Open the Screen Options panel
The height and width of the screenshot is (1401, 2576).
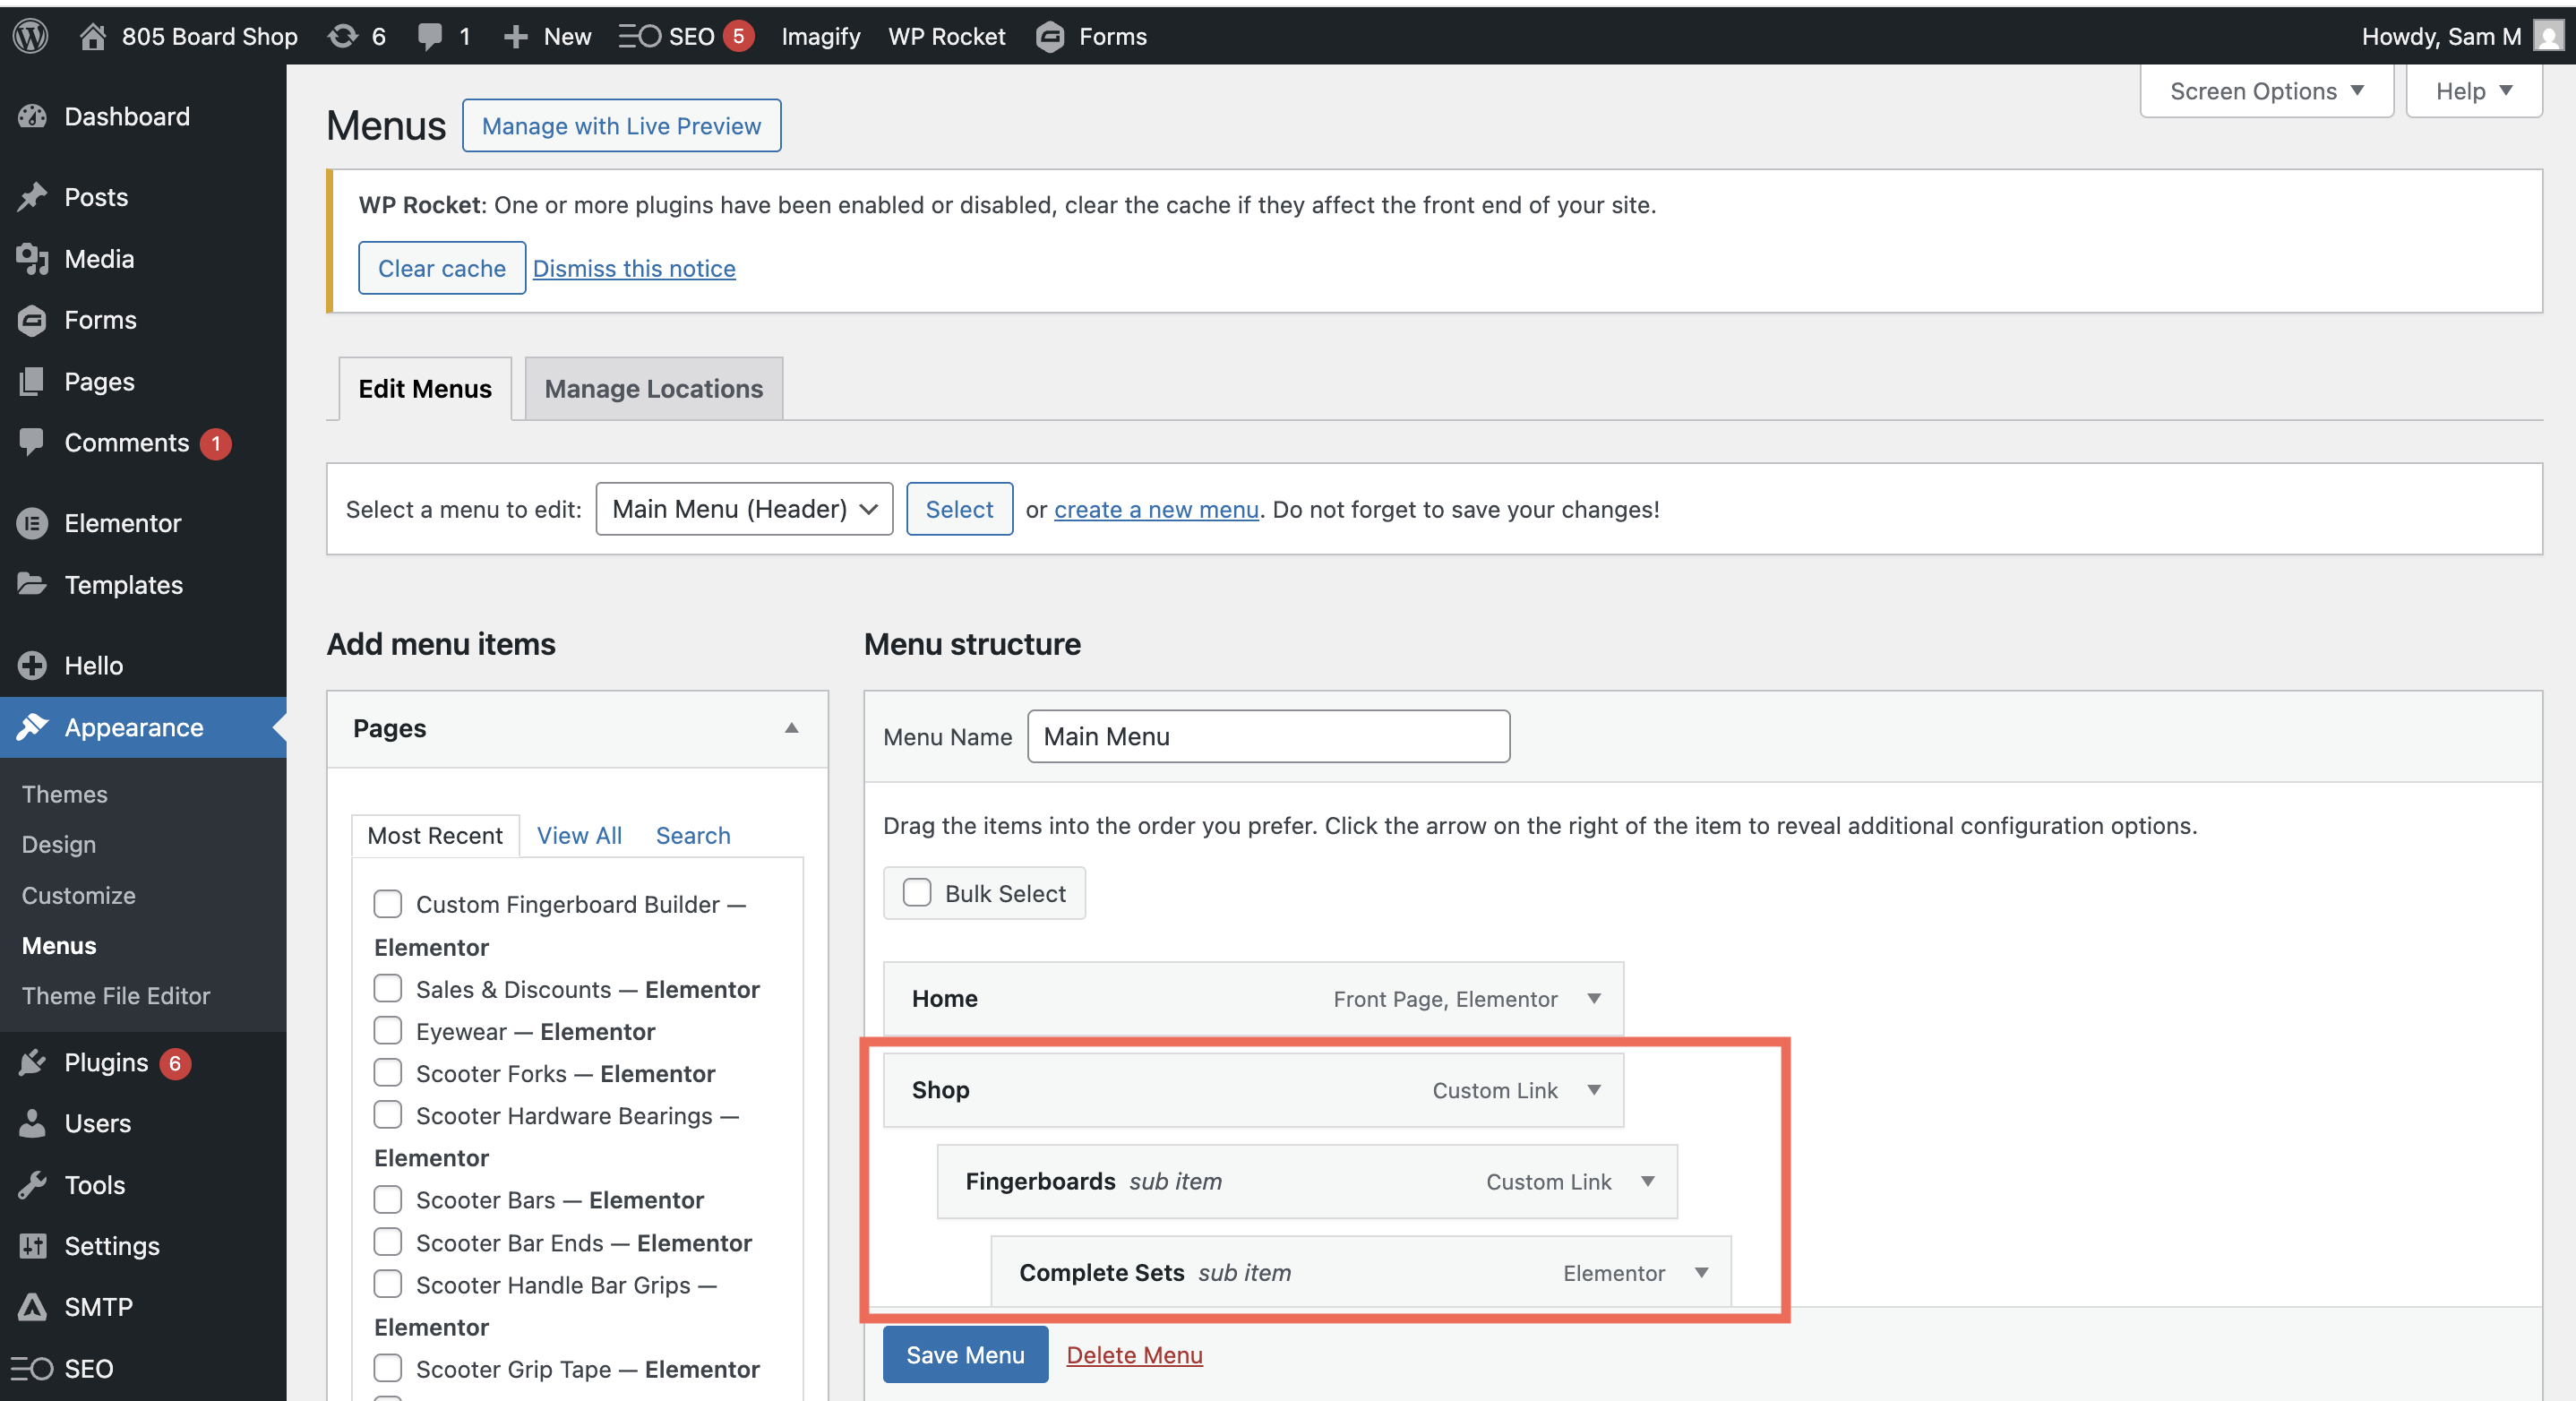click(x=2266, y=91)
